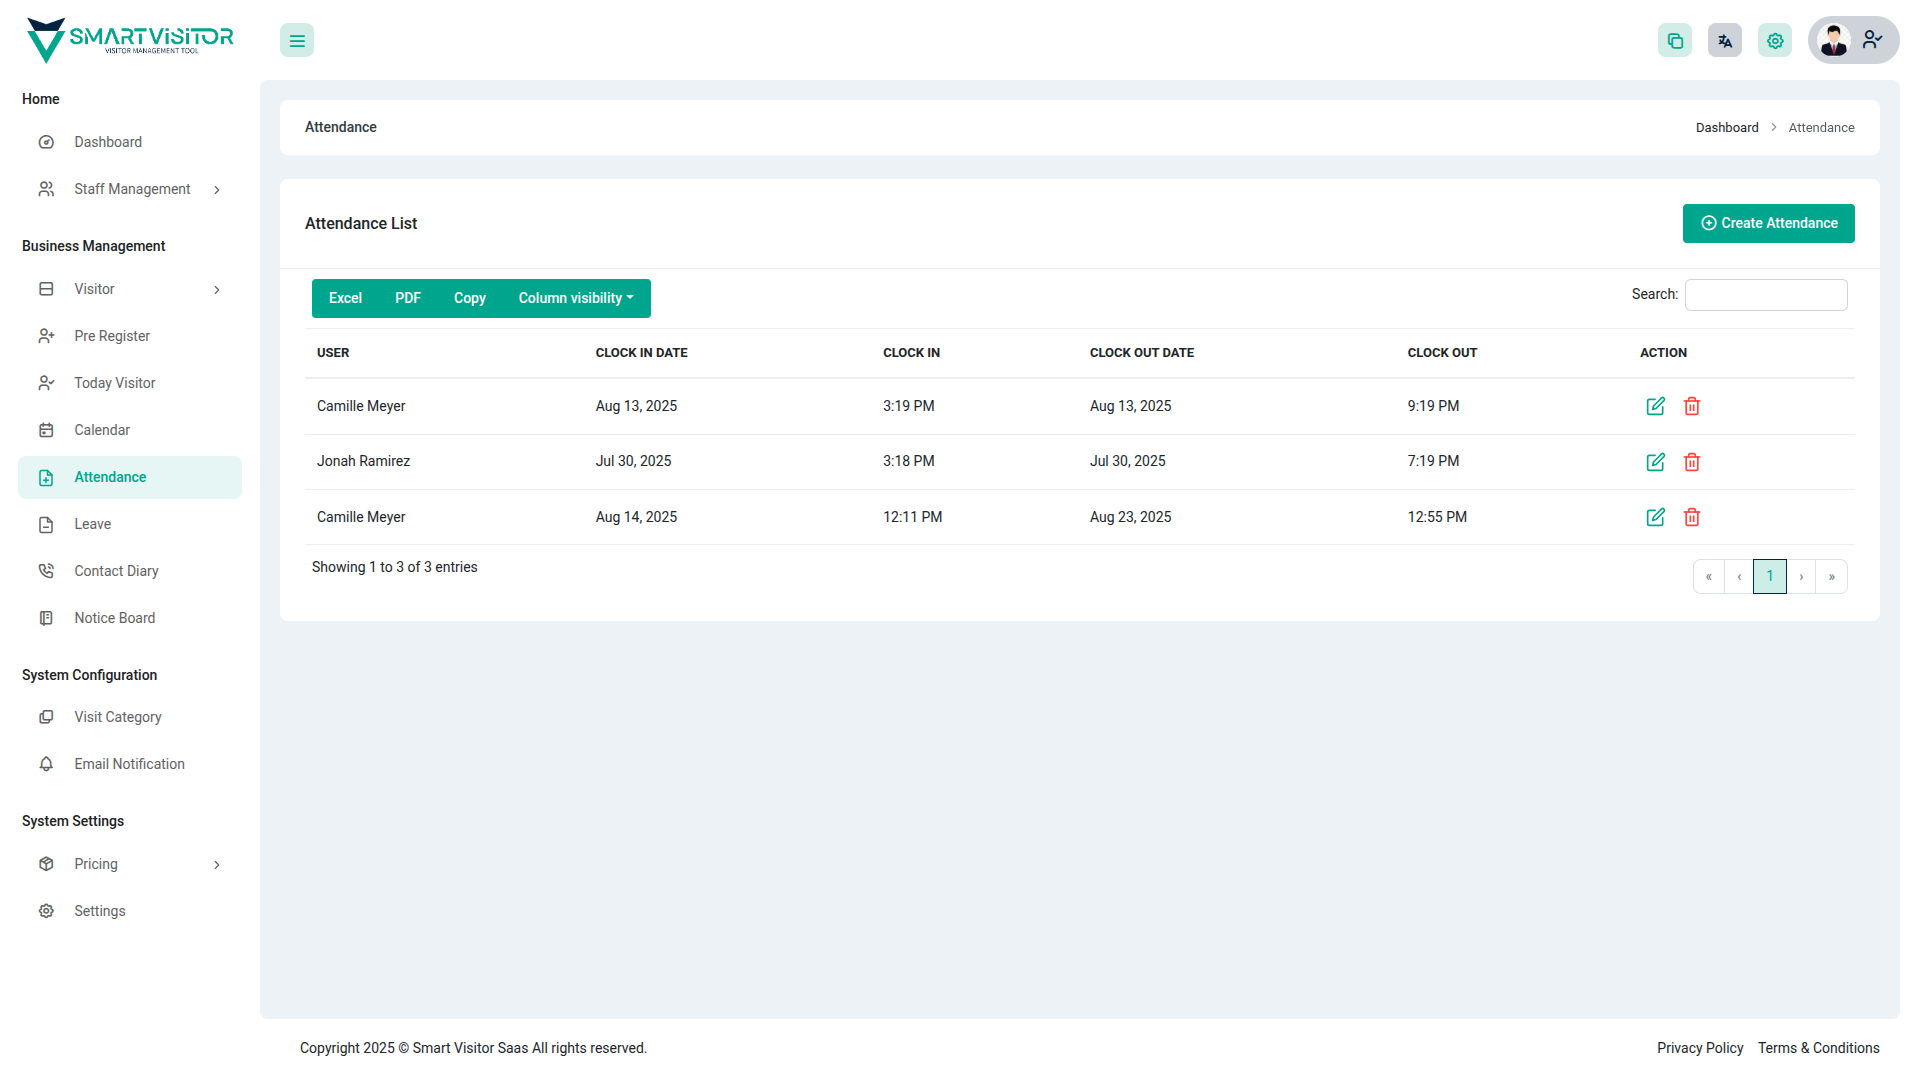Image resolution: width=1920 pixels, height=1080 pixels.
Task: Focus the Search input field
Action: 1766,295
